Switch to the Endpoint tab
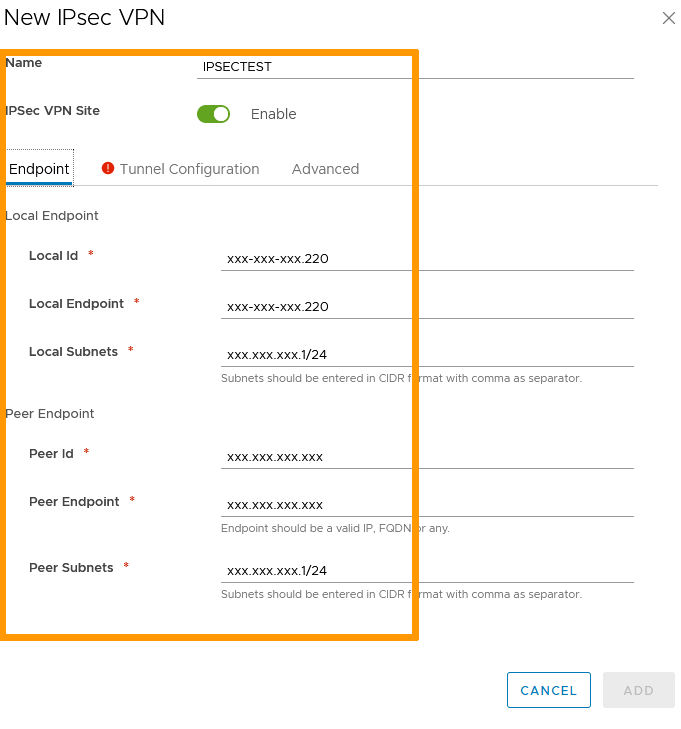Image resolution: width=681 pixels, height=729 pixels. point(39,169)
